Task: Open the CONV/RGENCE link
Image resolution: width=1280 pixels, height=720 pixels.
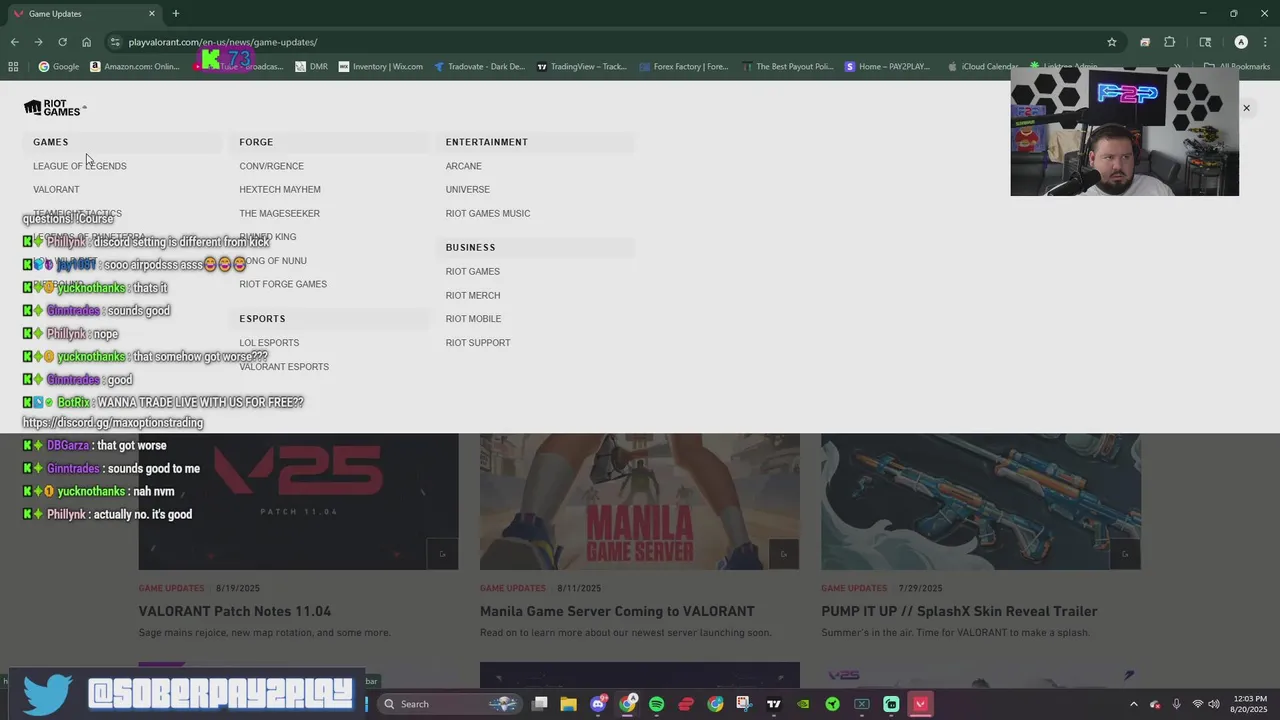Action: (271, 166)
